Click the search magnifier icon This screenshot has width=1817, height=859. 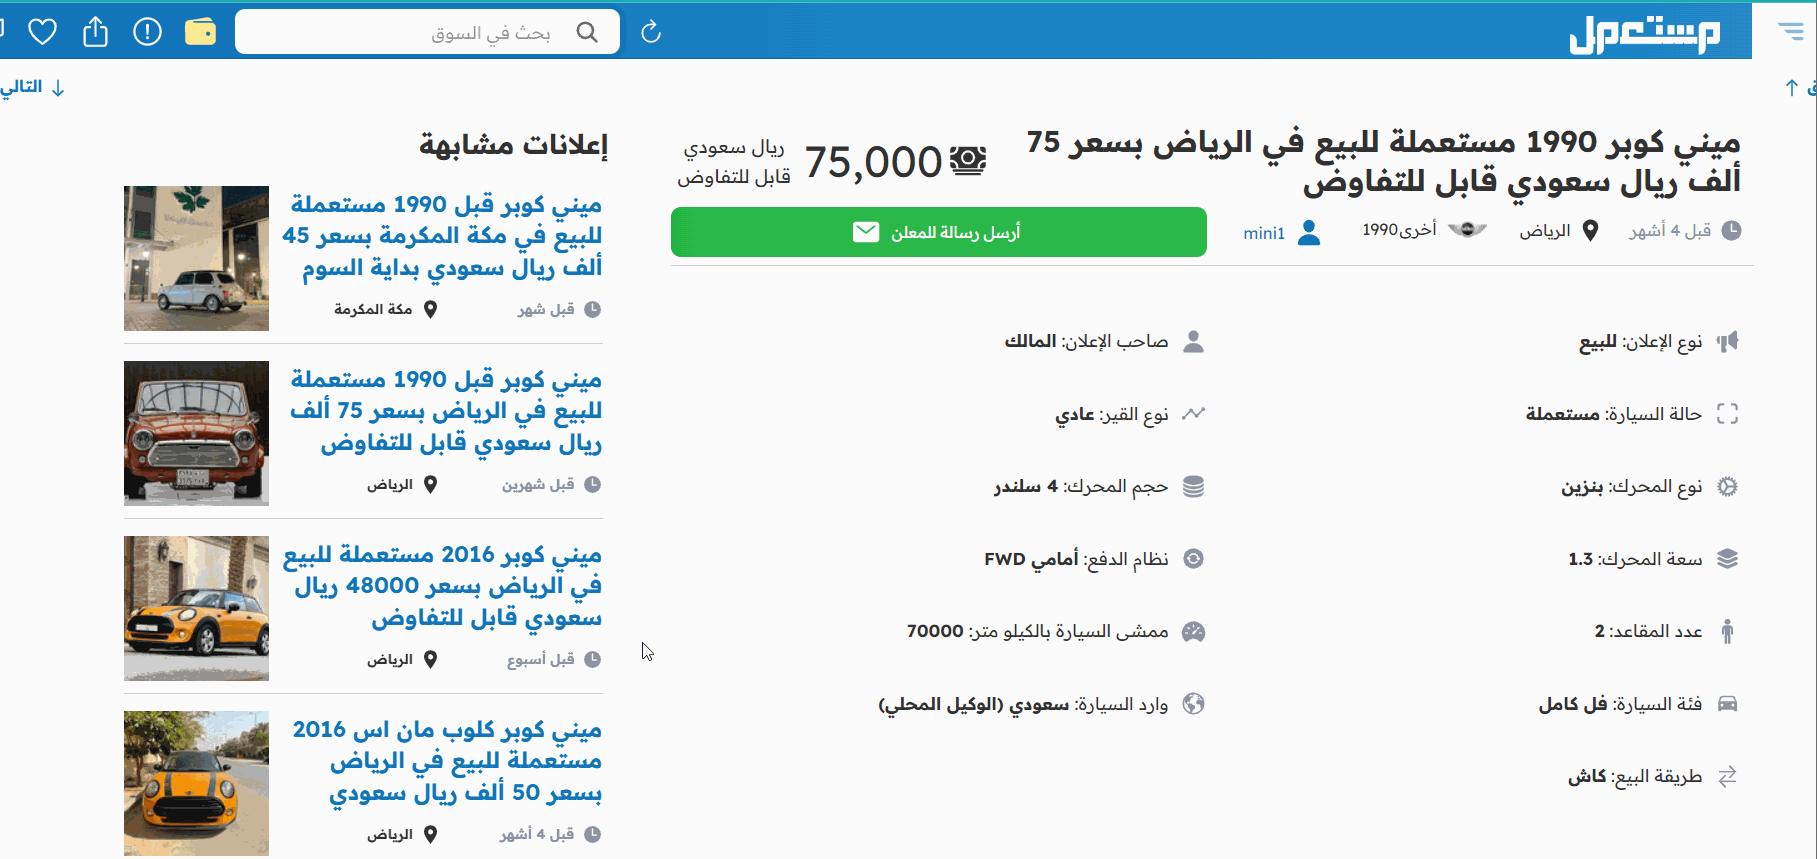tap(587, 33)
